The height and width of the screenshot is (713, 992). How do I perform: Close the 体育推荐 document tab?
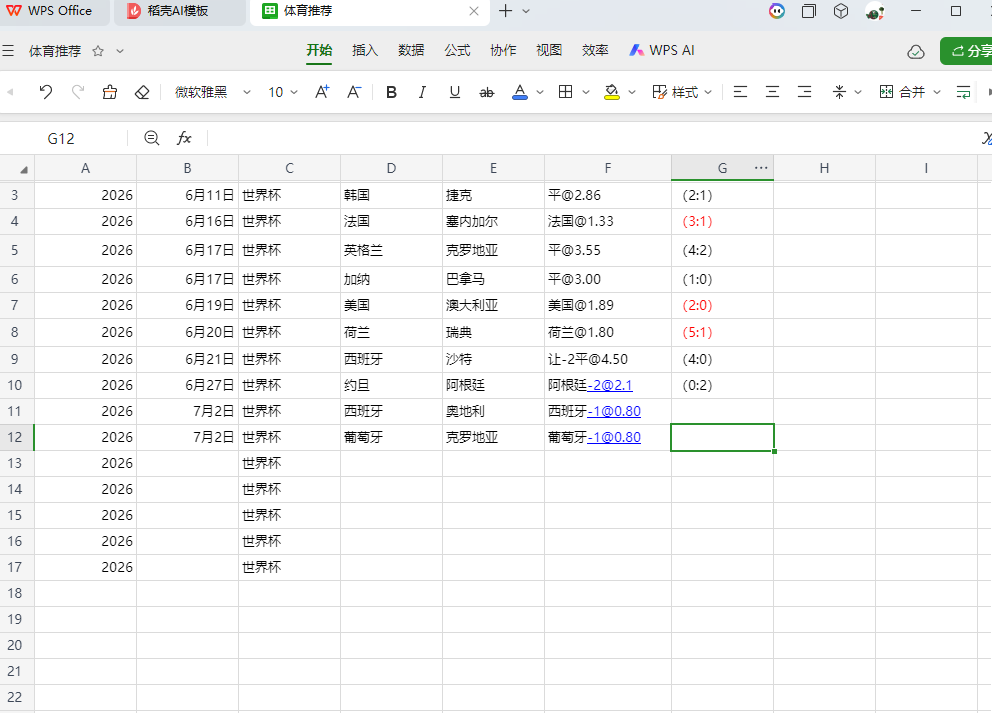473,11
